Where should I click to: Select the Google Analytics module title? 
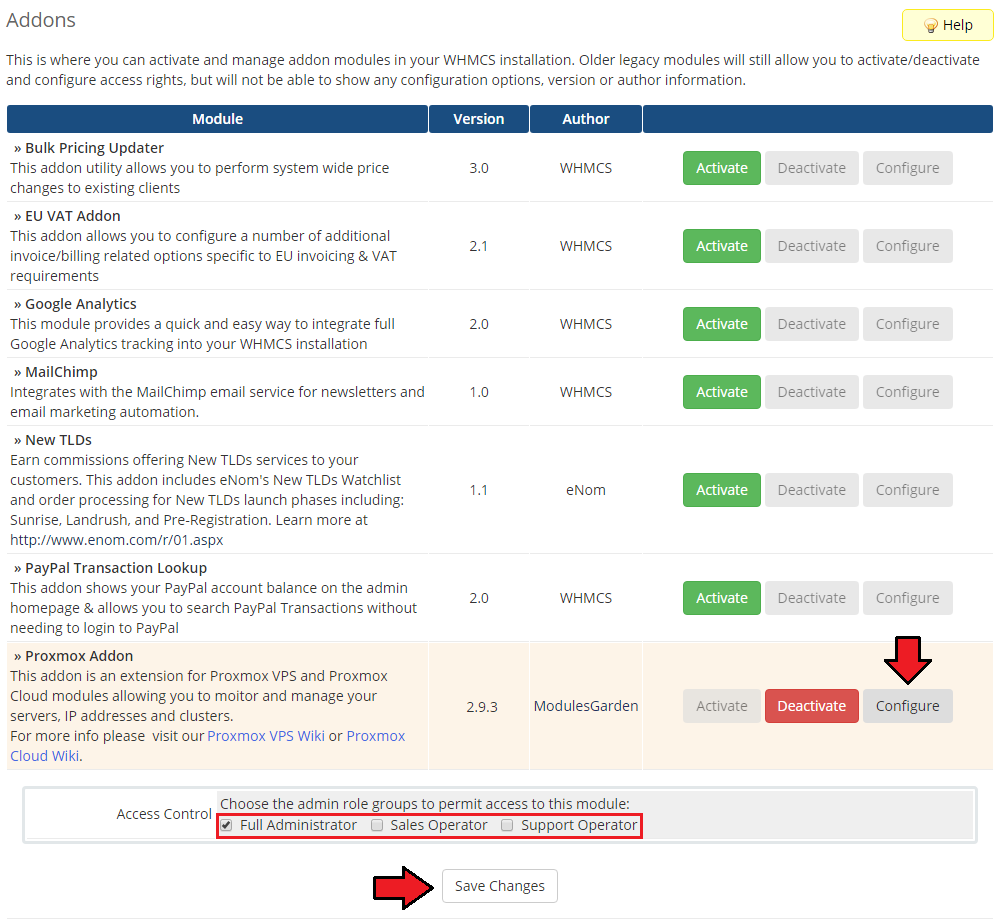pyautogui.click(x=81, y=304)
